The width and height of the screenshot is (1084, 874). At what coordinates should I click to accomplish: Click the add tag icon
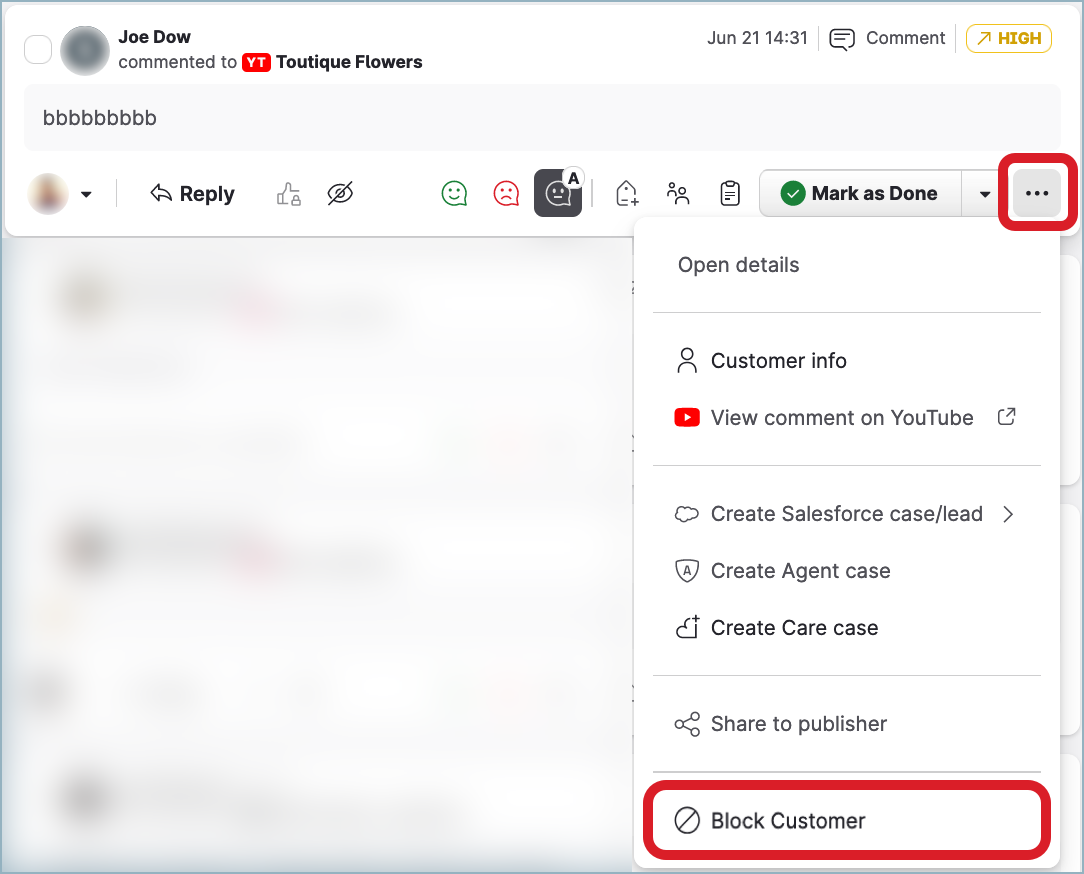point(627,194)
